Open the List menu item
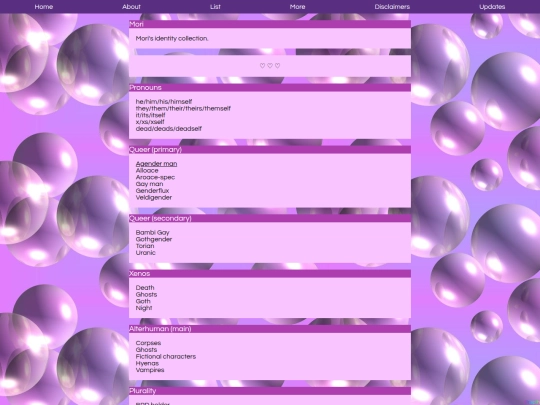Viewport: 540px width, 405px height. (215, 7)
